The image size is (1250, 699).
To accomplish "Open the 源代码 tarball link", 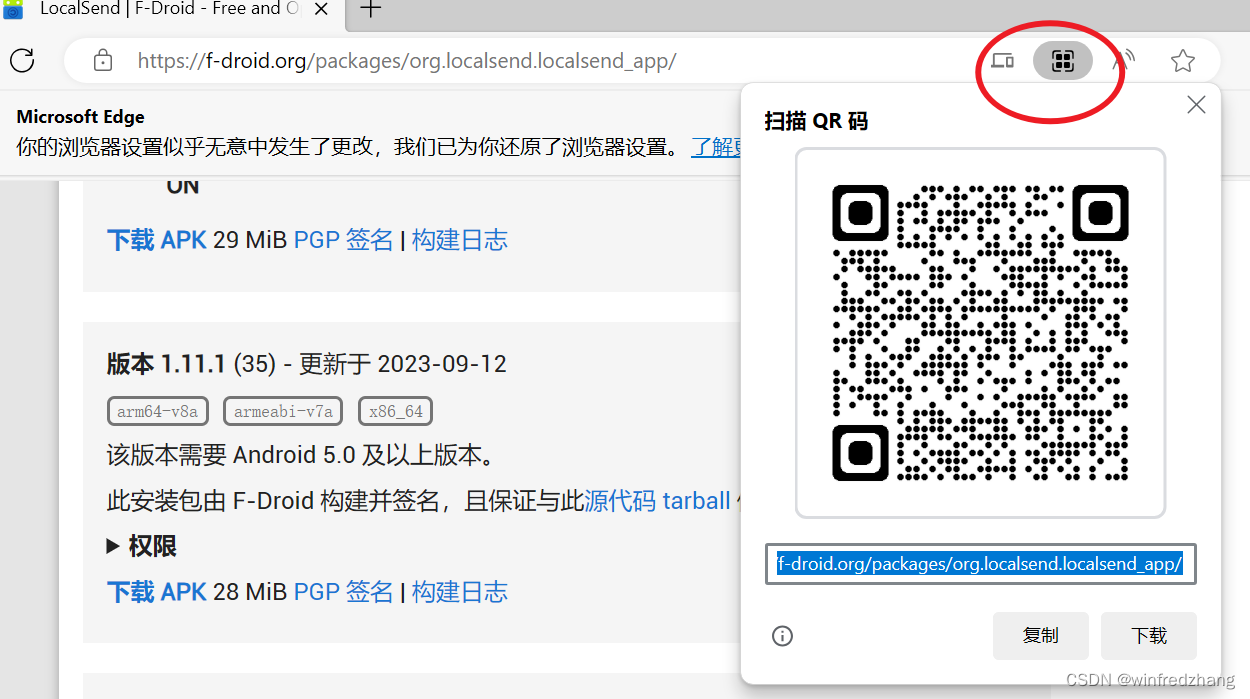I will click(658, 501).
